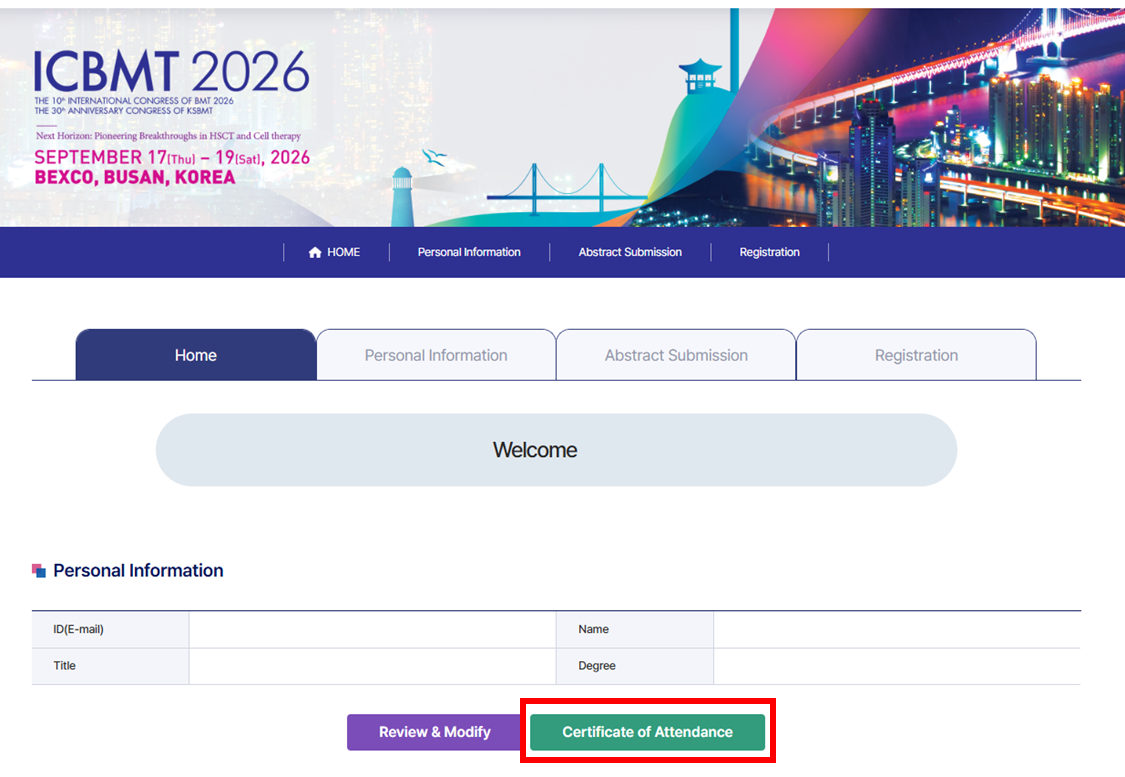Open Personal Information in blue navigation bar
Image resolution: width=1125 pixels, height=777 pixels.
(x=469, y=253)
